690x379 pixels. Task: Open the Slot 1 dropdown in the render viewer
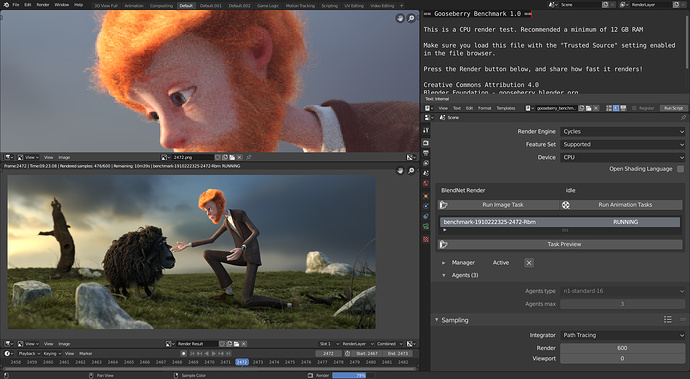[329, 344]
